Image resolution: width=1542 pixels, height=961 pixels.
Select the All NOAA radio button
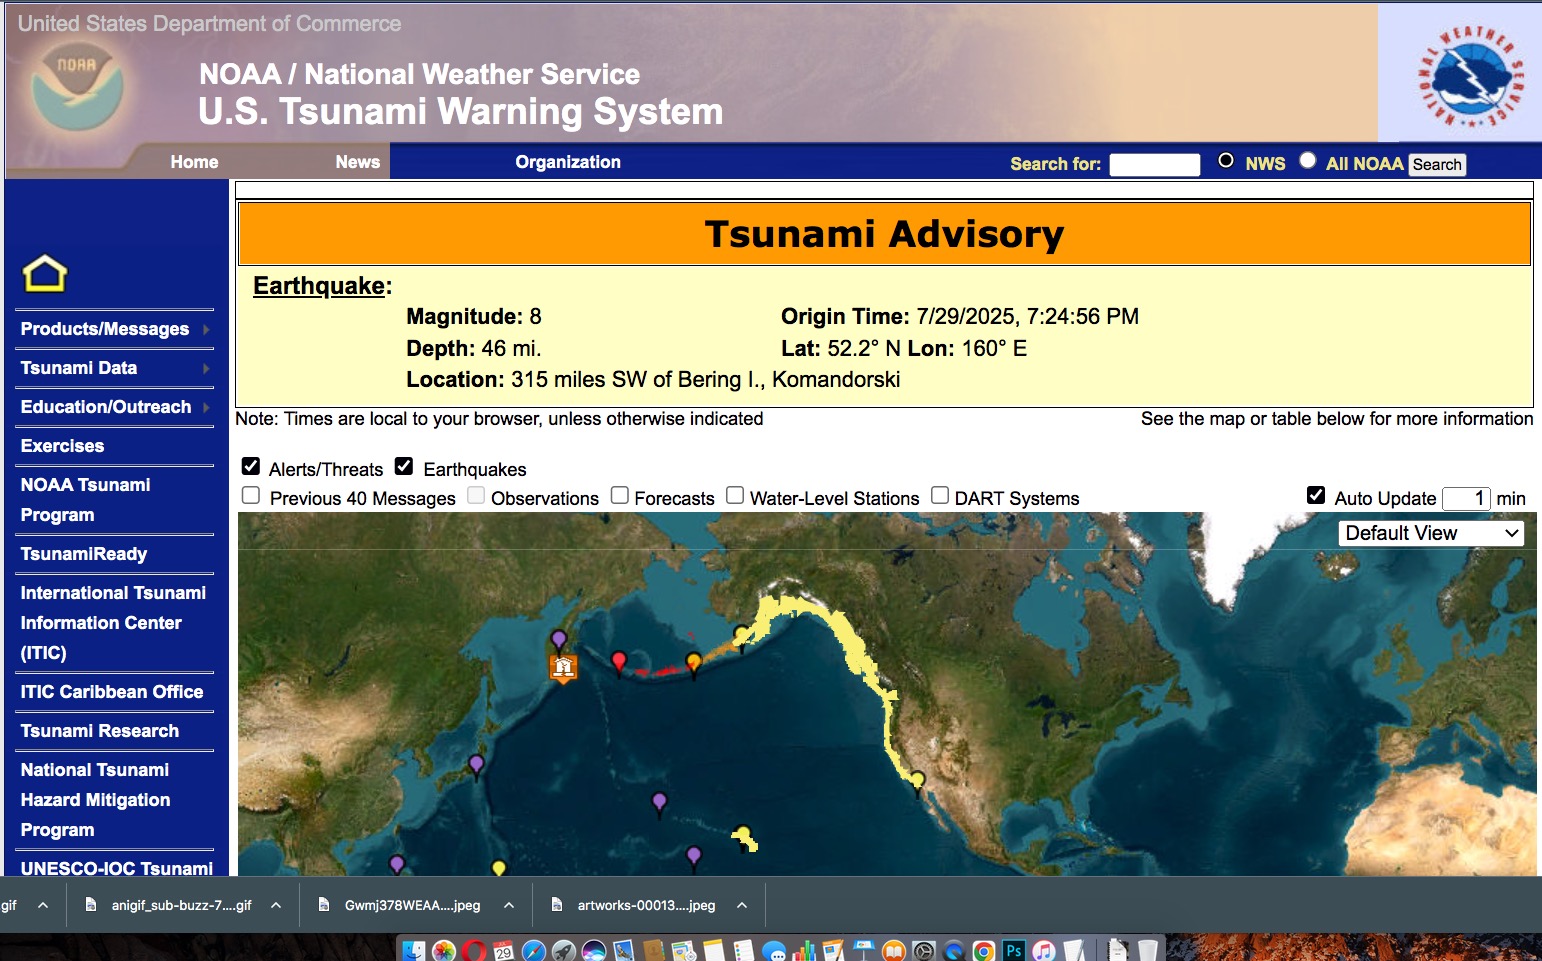click(1308, 160)
